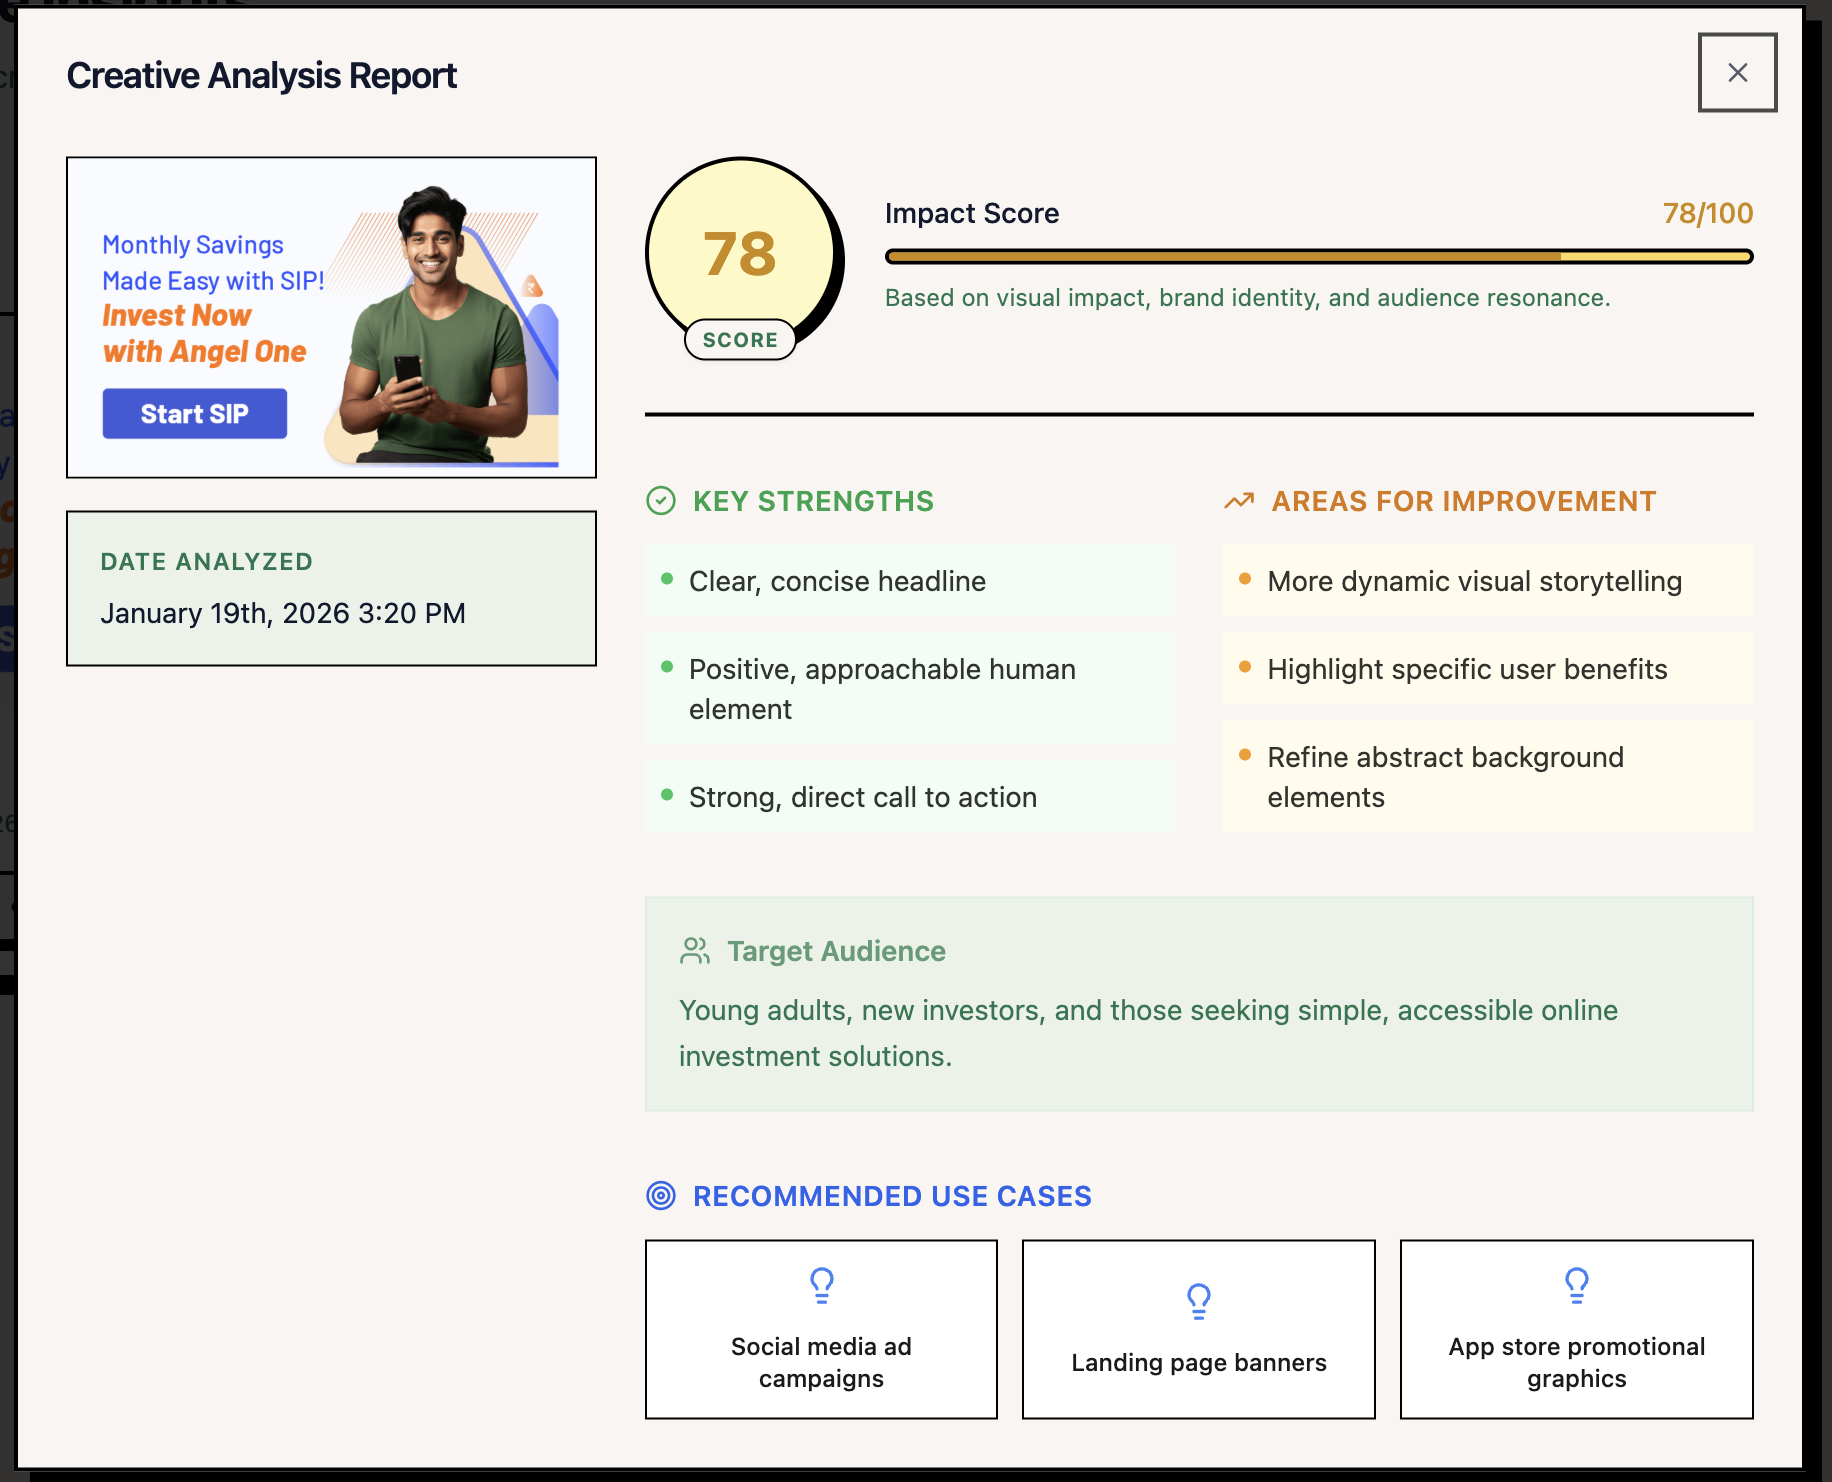The height and width of the screenshot is (1482, 1832).
Task: Select the Clear, concise headline strength item
Action: 909,581
